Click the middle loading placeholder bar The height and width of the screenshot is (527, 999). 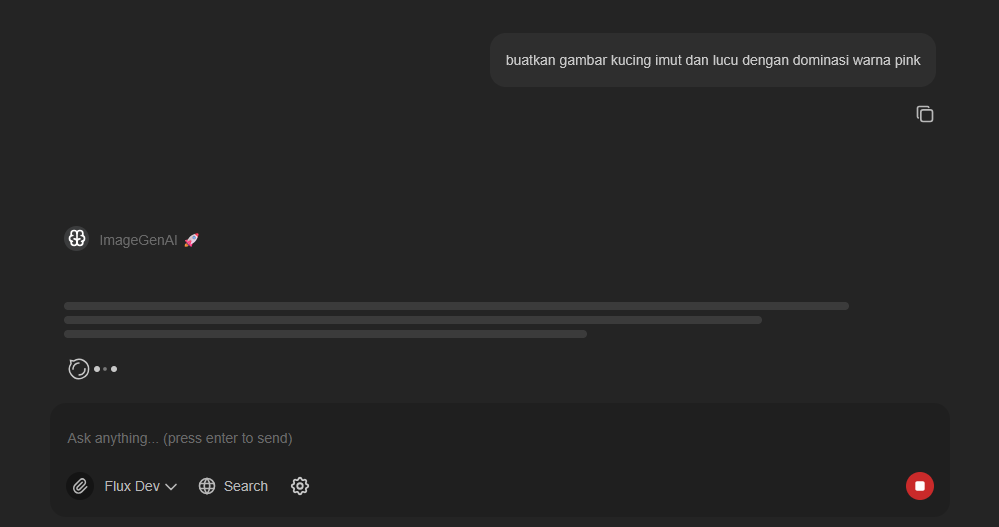pos(412,320)
